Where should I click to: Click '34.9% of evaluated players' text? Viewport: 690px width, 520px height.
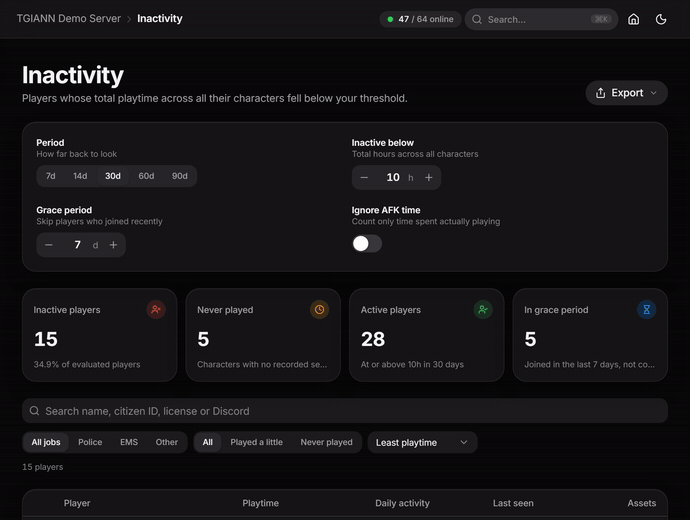pos(87,364)
